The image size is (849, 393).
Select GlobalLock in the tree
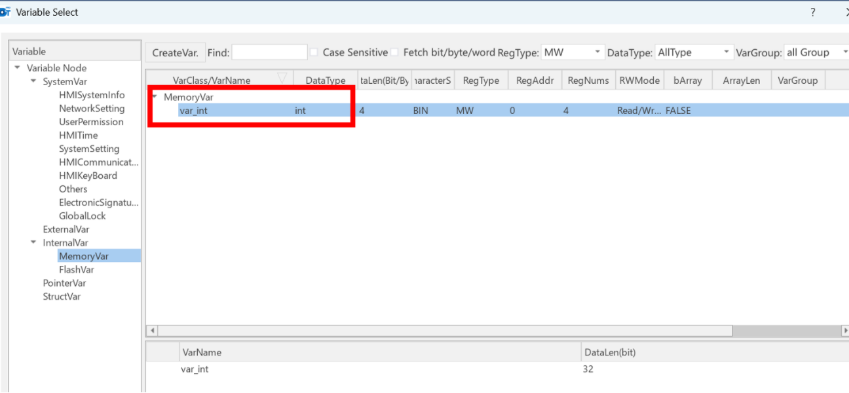coord(82,215)
